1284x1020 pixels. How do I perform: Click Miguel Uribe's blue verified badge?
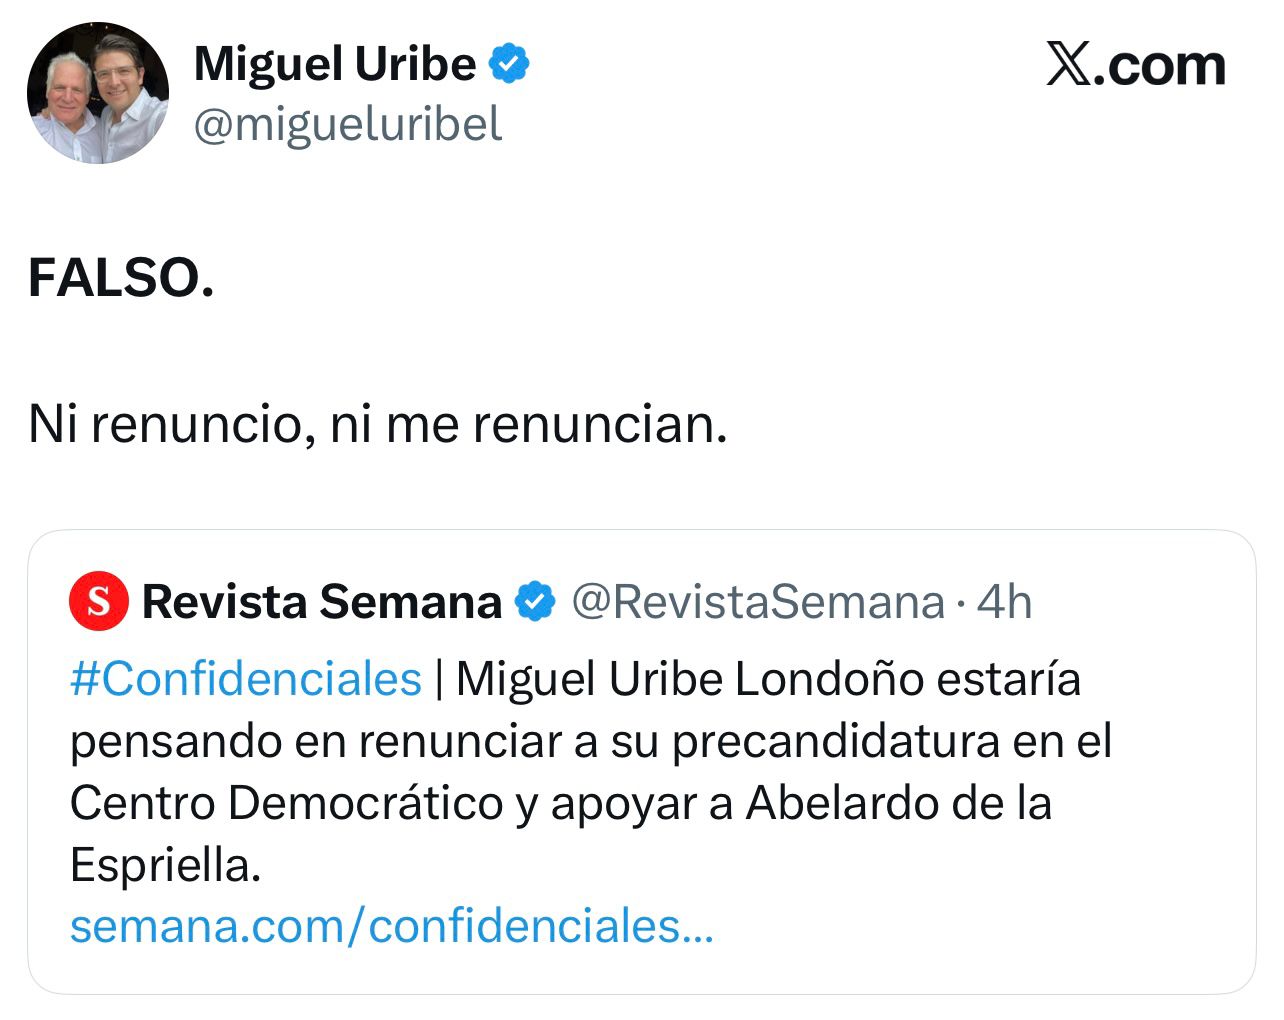(x=510, y=63)
